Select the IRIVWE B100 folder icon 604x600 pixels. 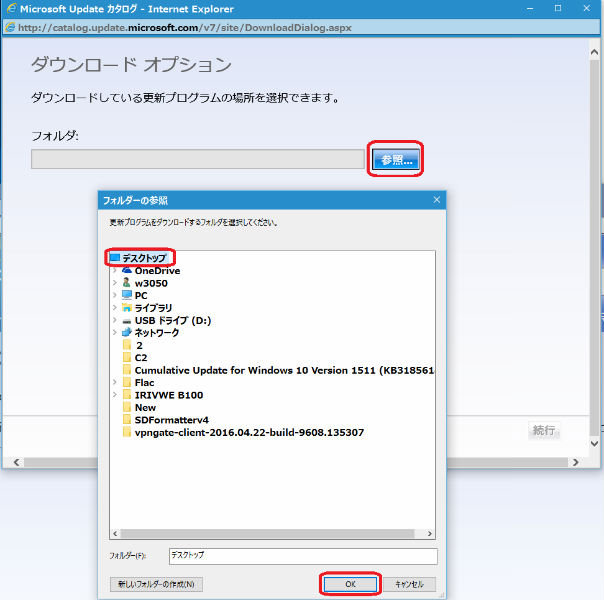[x=127, y=394]
